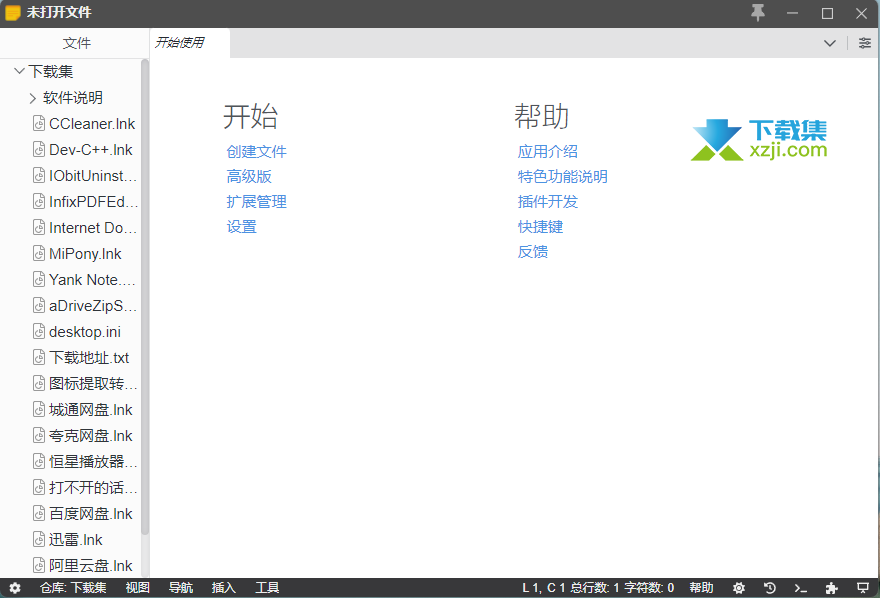
Task: Toggle the terminal prompt icon
Action: 800,587
